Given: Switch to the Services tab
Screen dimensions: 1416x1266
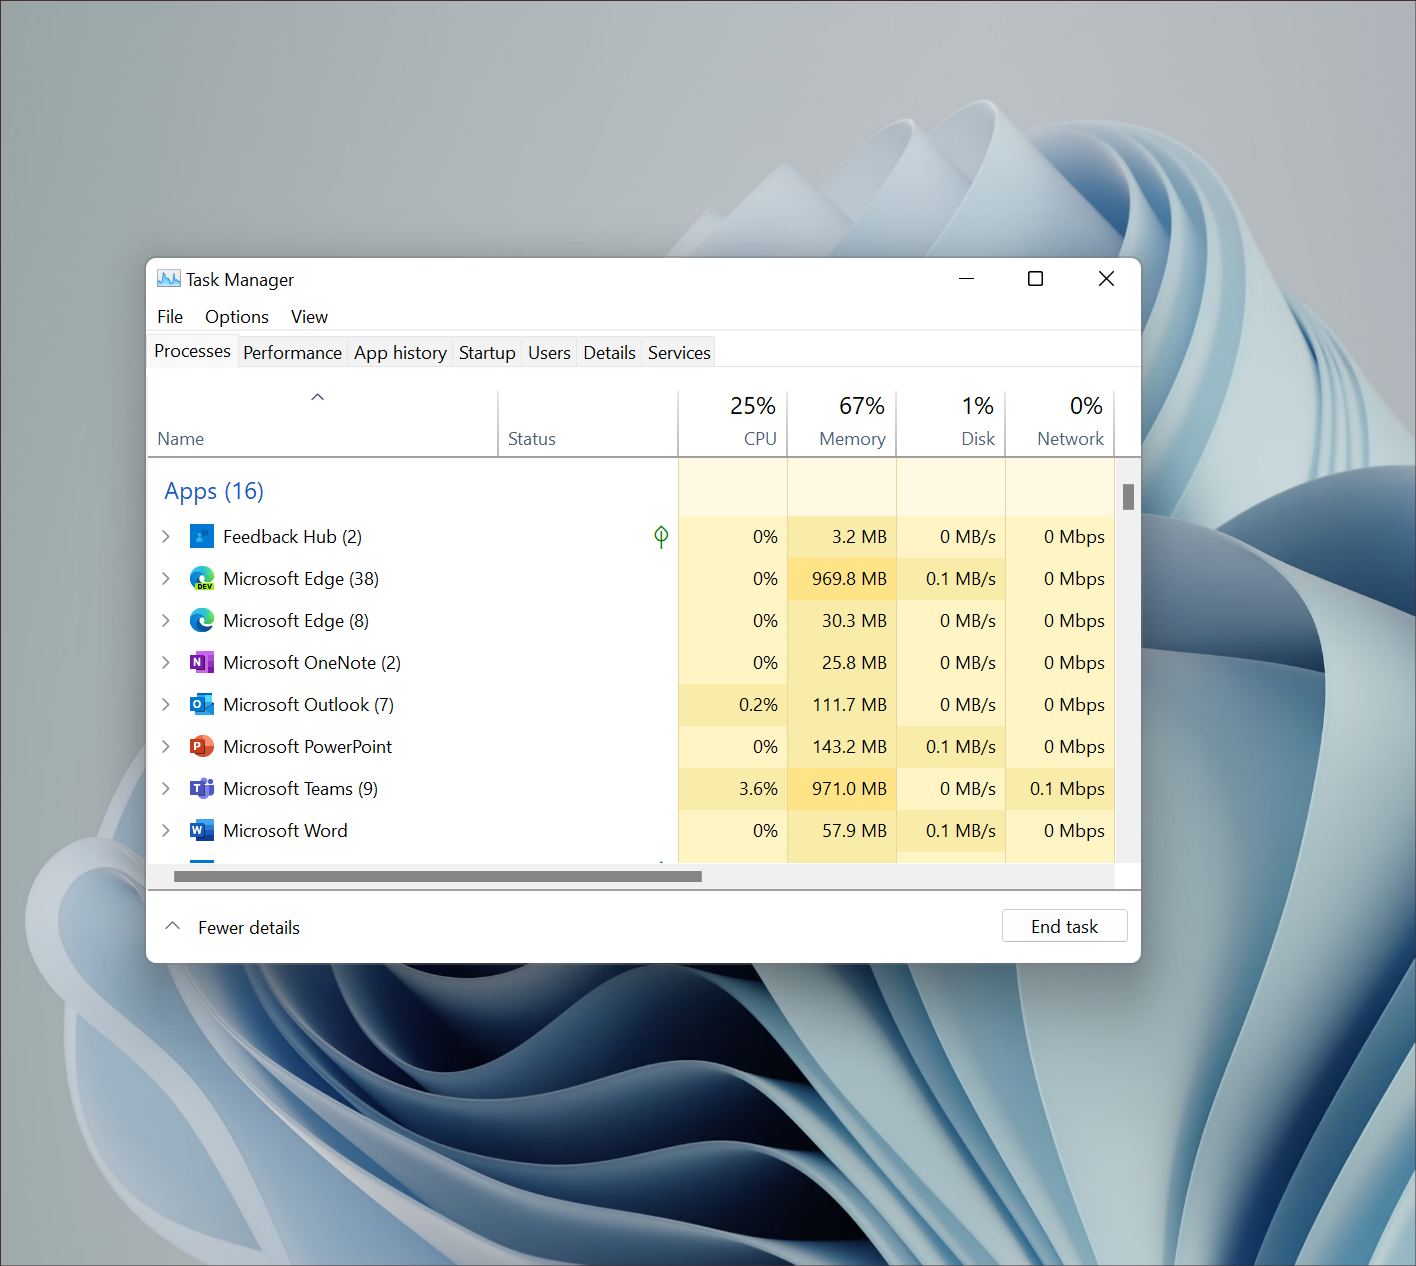Looking at the screenshot, I should [x=679, y=353].
